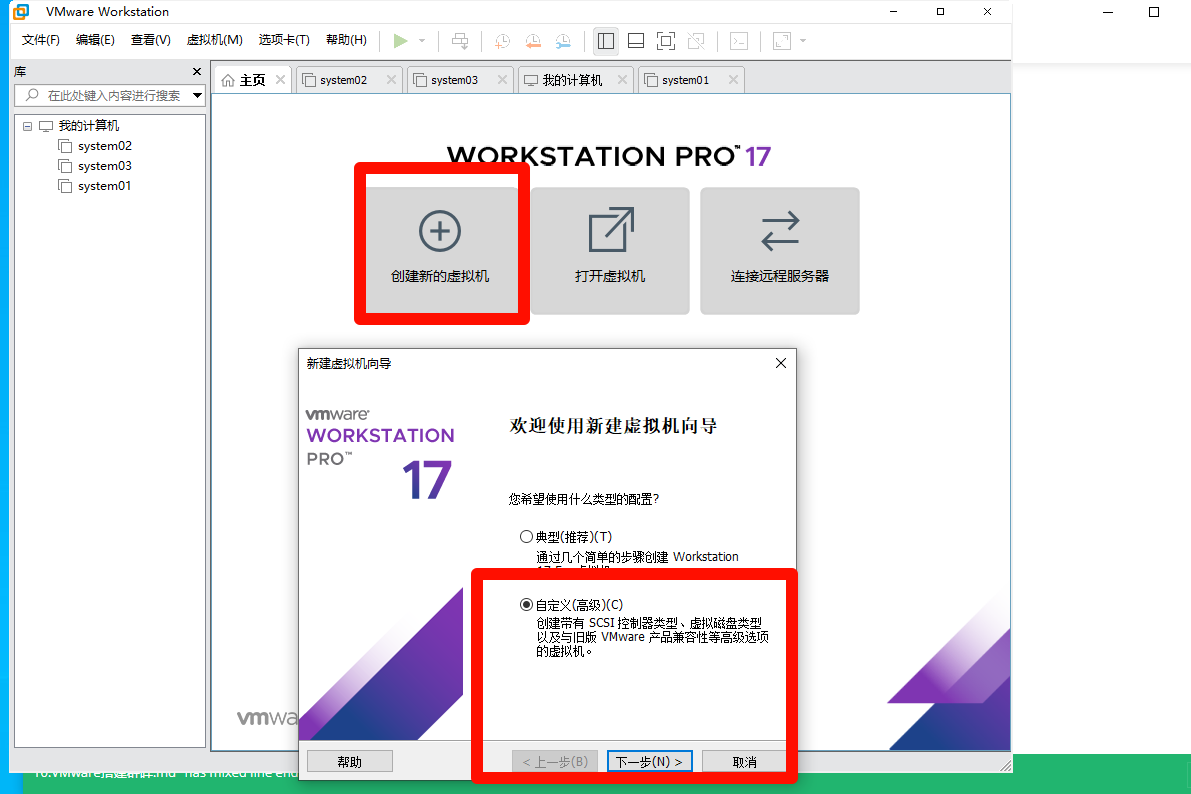The width and height of the screenshot is (1191, 794).
Task: Open the search filter dropdown in the library
Action: [x=196, y=96]
